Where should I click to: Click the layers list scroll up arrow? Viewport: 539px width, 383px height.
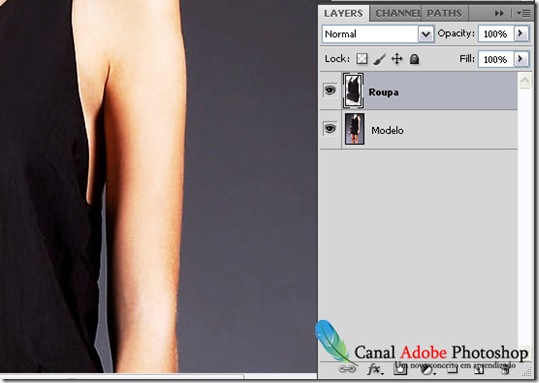(x=525, y=81)
